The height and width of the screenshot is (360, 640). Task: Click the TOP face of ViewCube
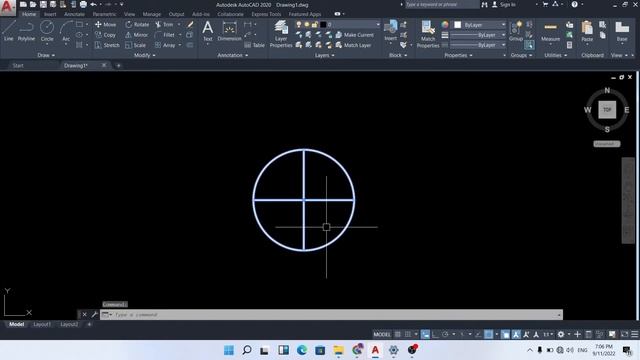pos(607,110)
